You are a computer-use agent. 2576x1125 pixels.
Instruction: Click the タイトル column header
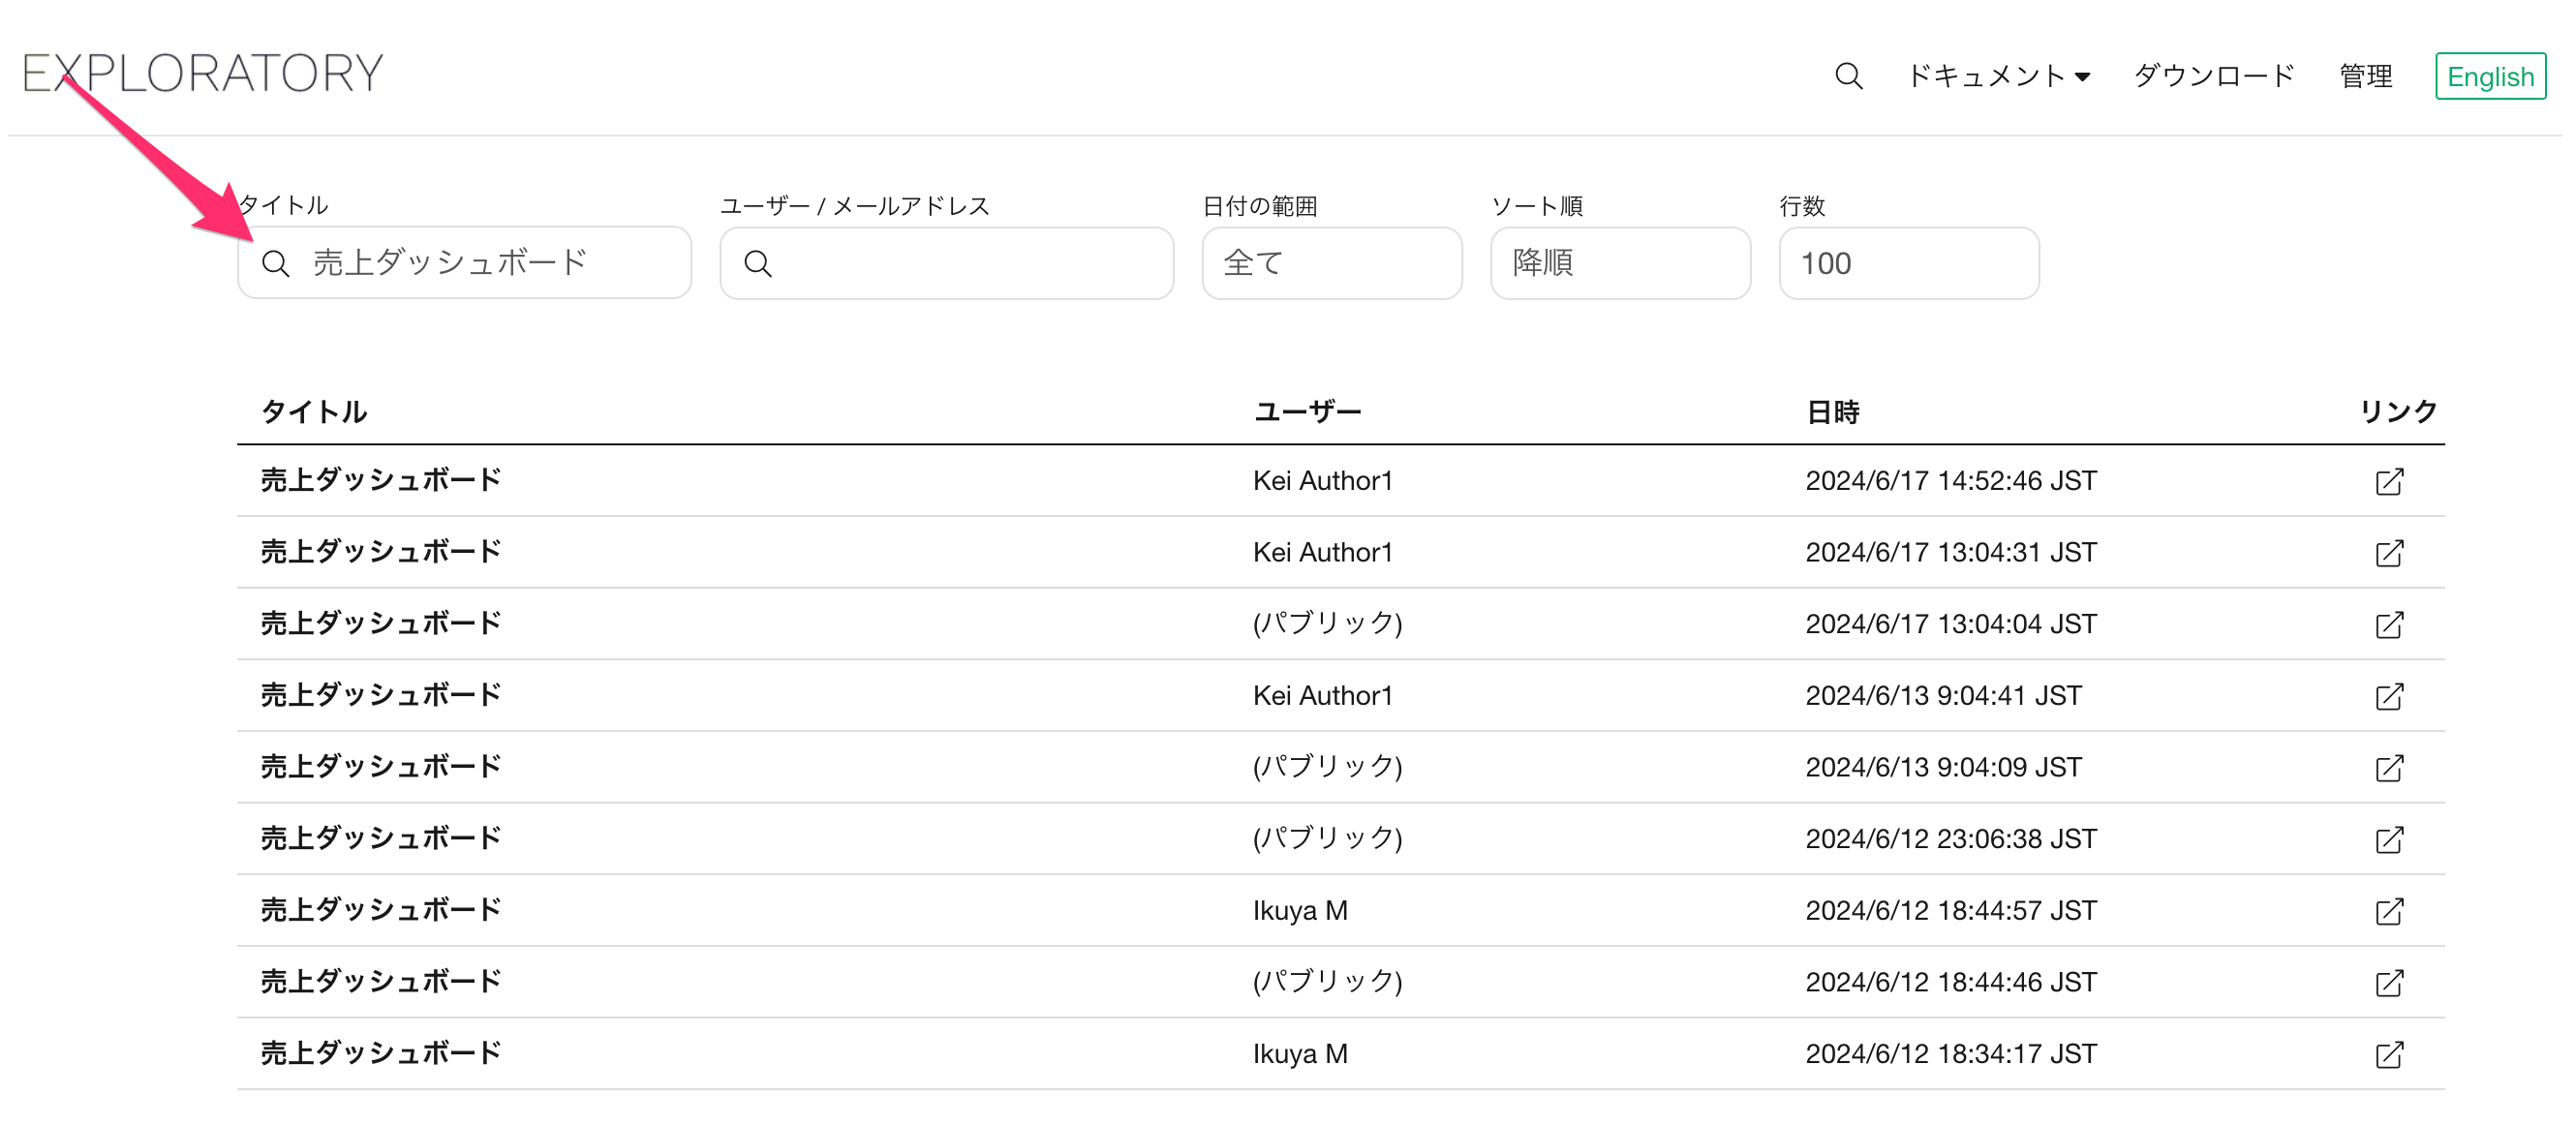pyautogui.click(x=313, y=411)
